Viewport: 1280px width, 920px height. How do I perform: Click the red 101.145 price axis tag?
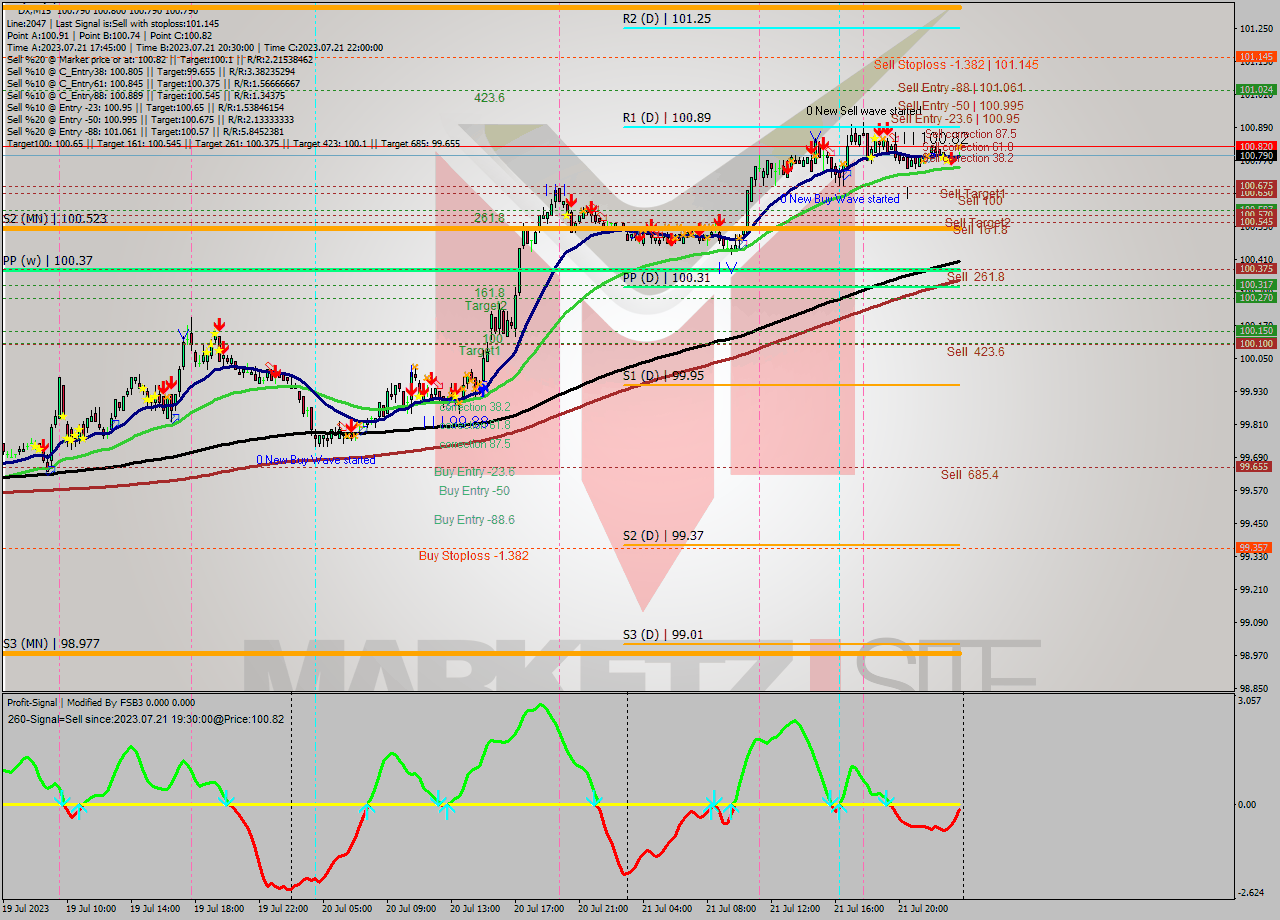(1255, 57)
